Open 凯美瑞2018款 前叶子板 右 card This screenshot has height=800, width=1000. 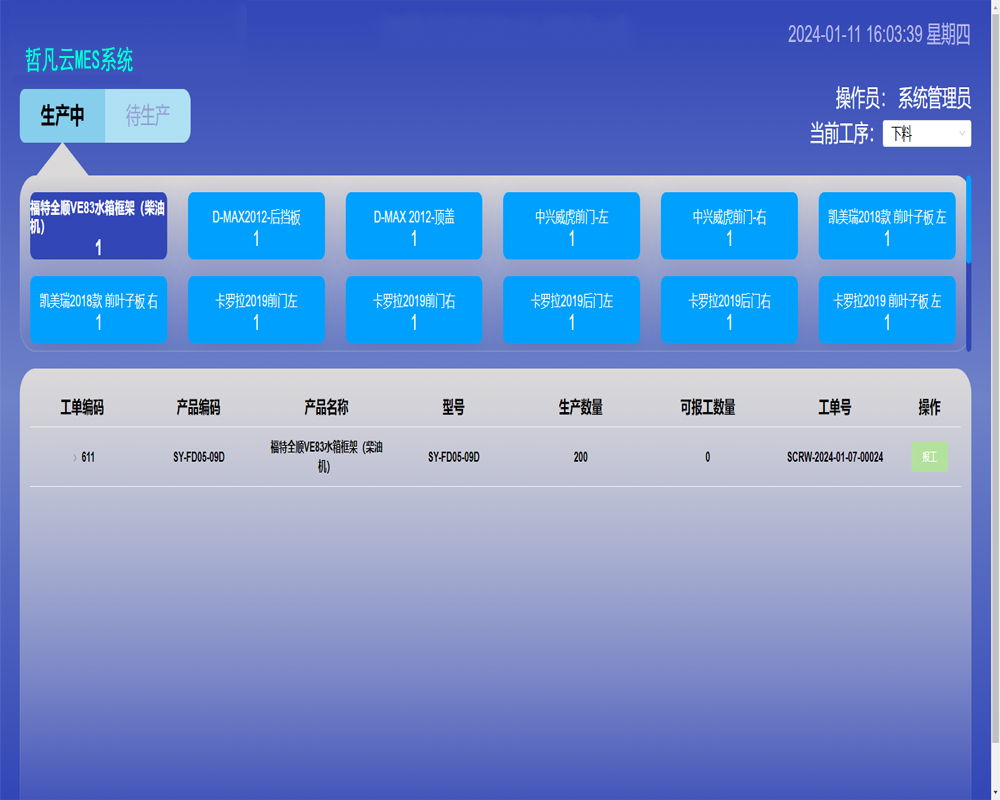(x=98, y=310)
